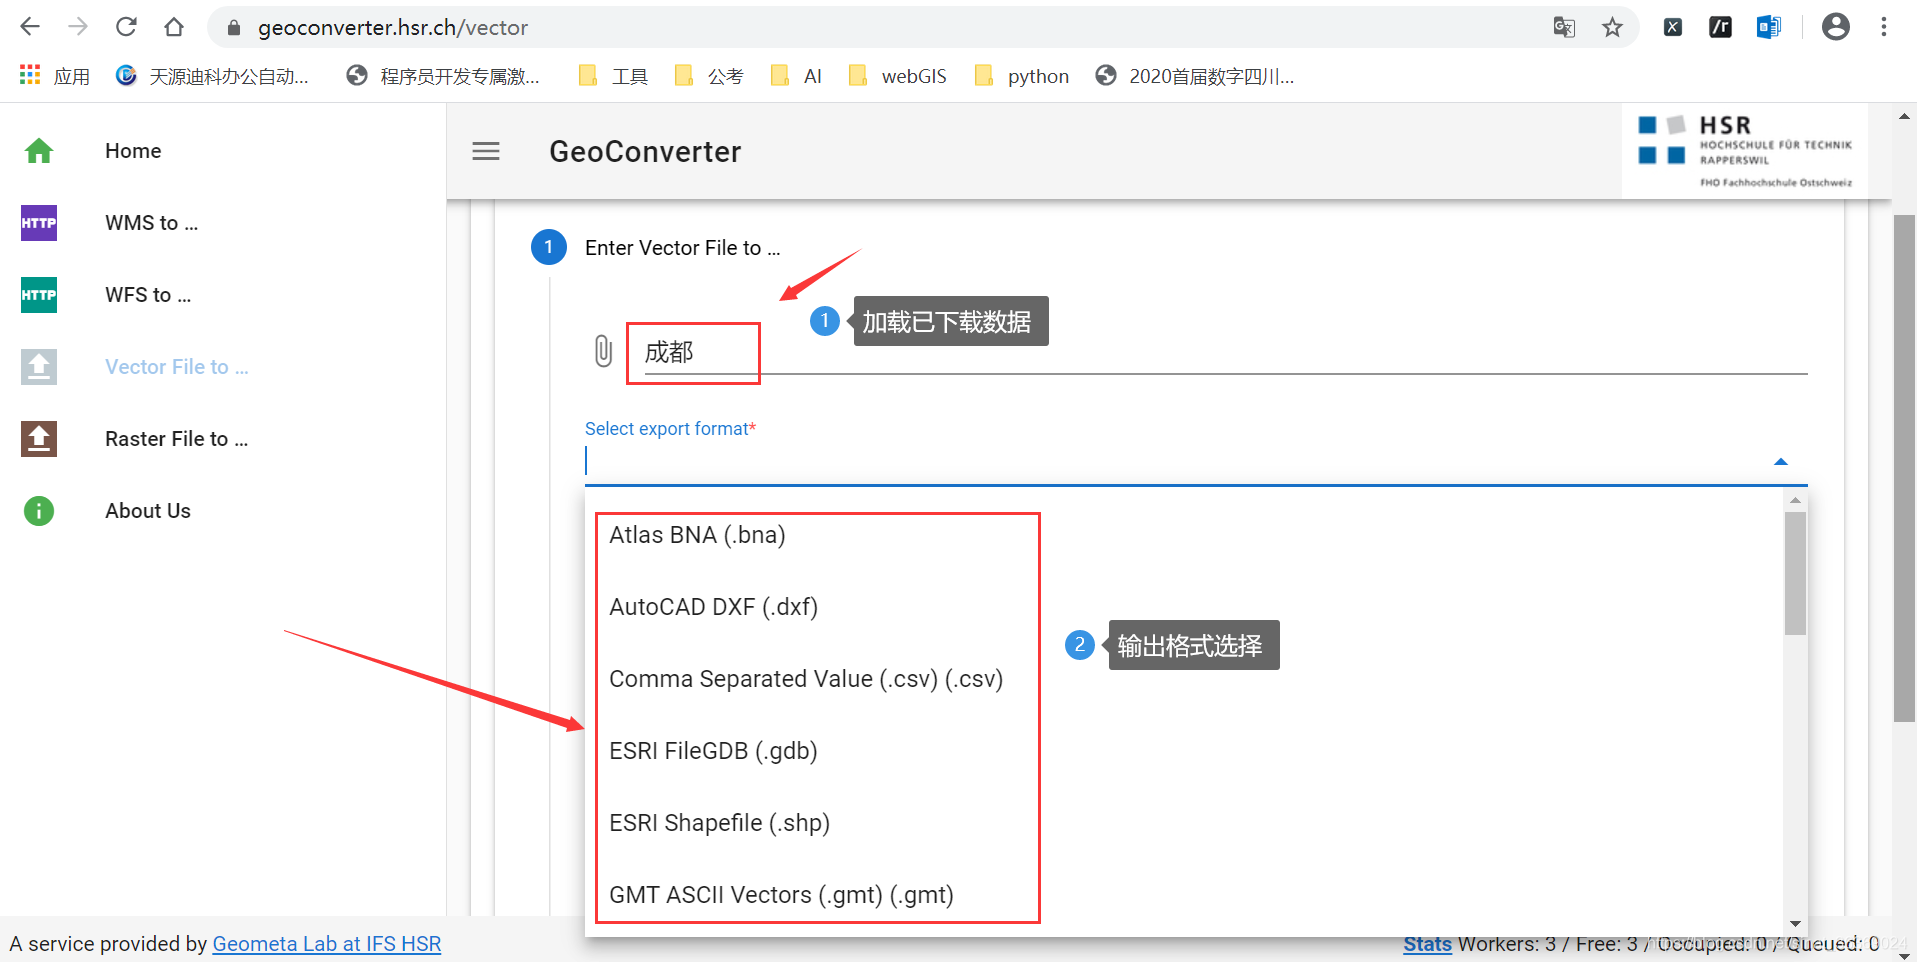Screen dimensions: 1917x962
Task: Open the python bookmark folder
Action: click(x=1021, y=76)
